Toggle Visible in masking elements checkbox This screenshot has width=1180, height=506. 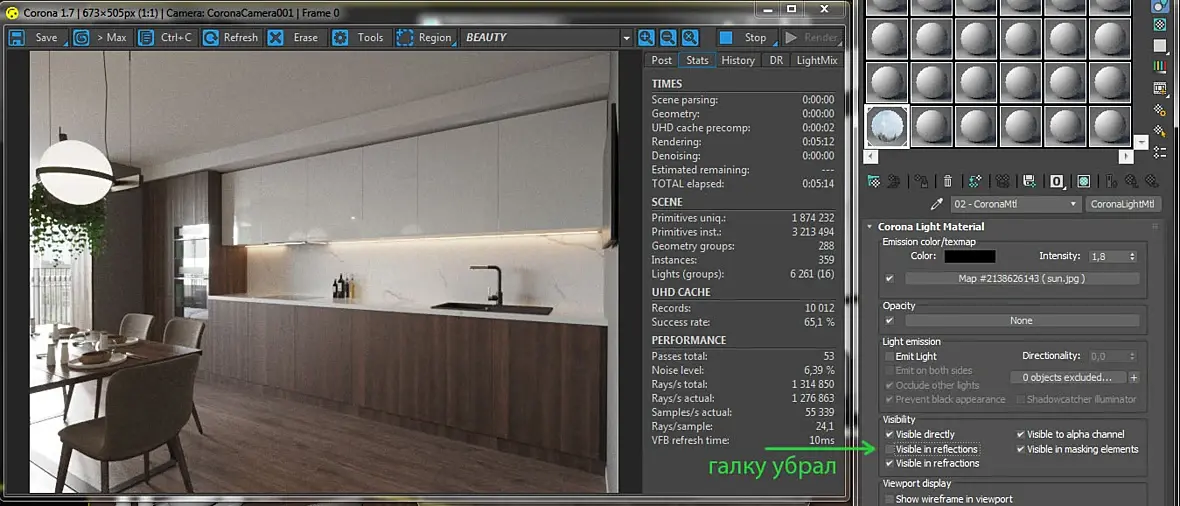click(x=1020, y=450)
